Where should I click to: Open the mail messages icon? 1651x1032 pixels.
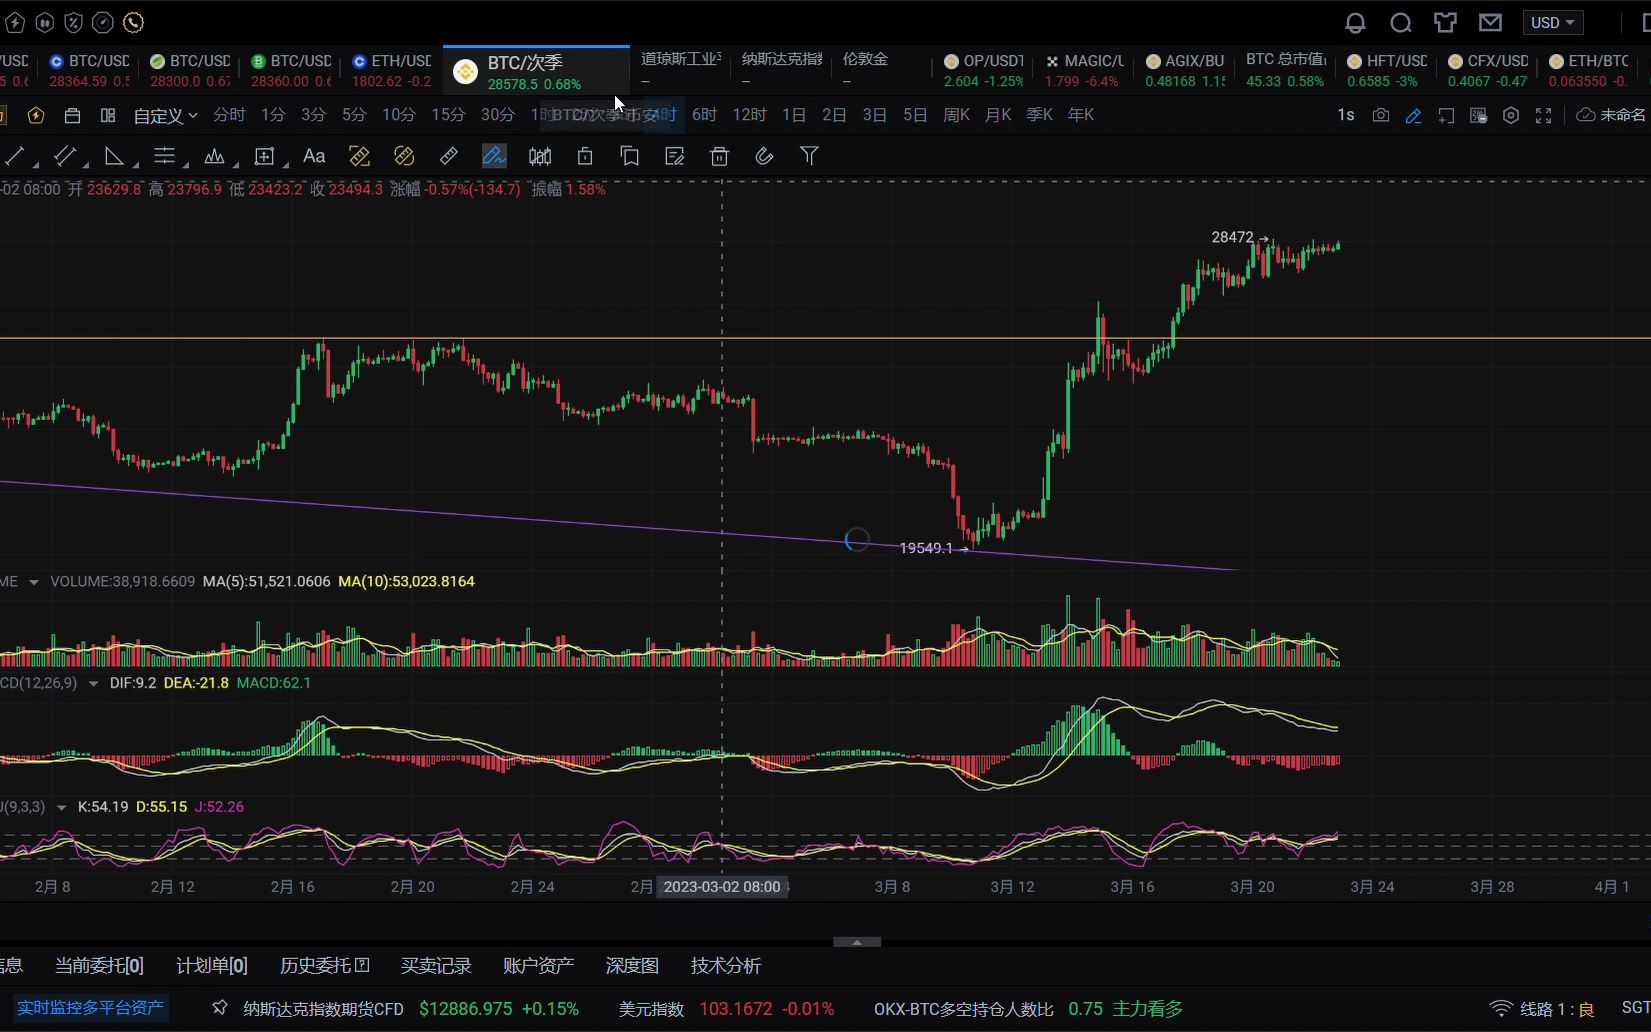1491,22
